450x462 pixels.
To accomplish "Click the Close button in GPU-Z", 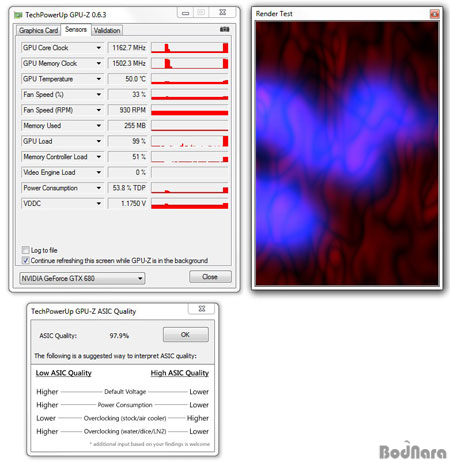I will point(210,277).
